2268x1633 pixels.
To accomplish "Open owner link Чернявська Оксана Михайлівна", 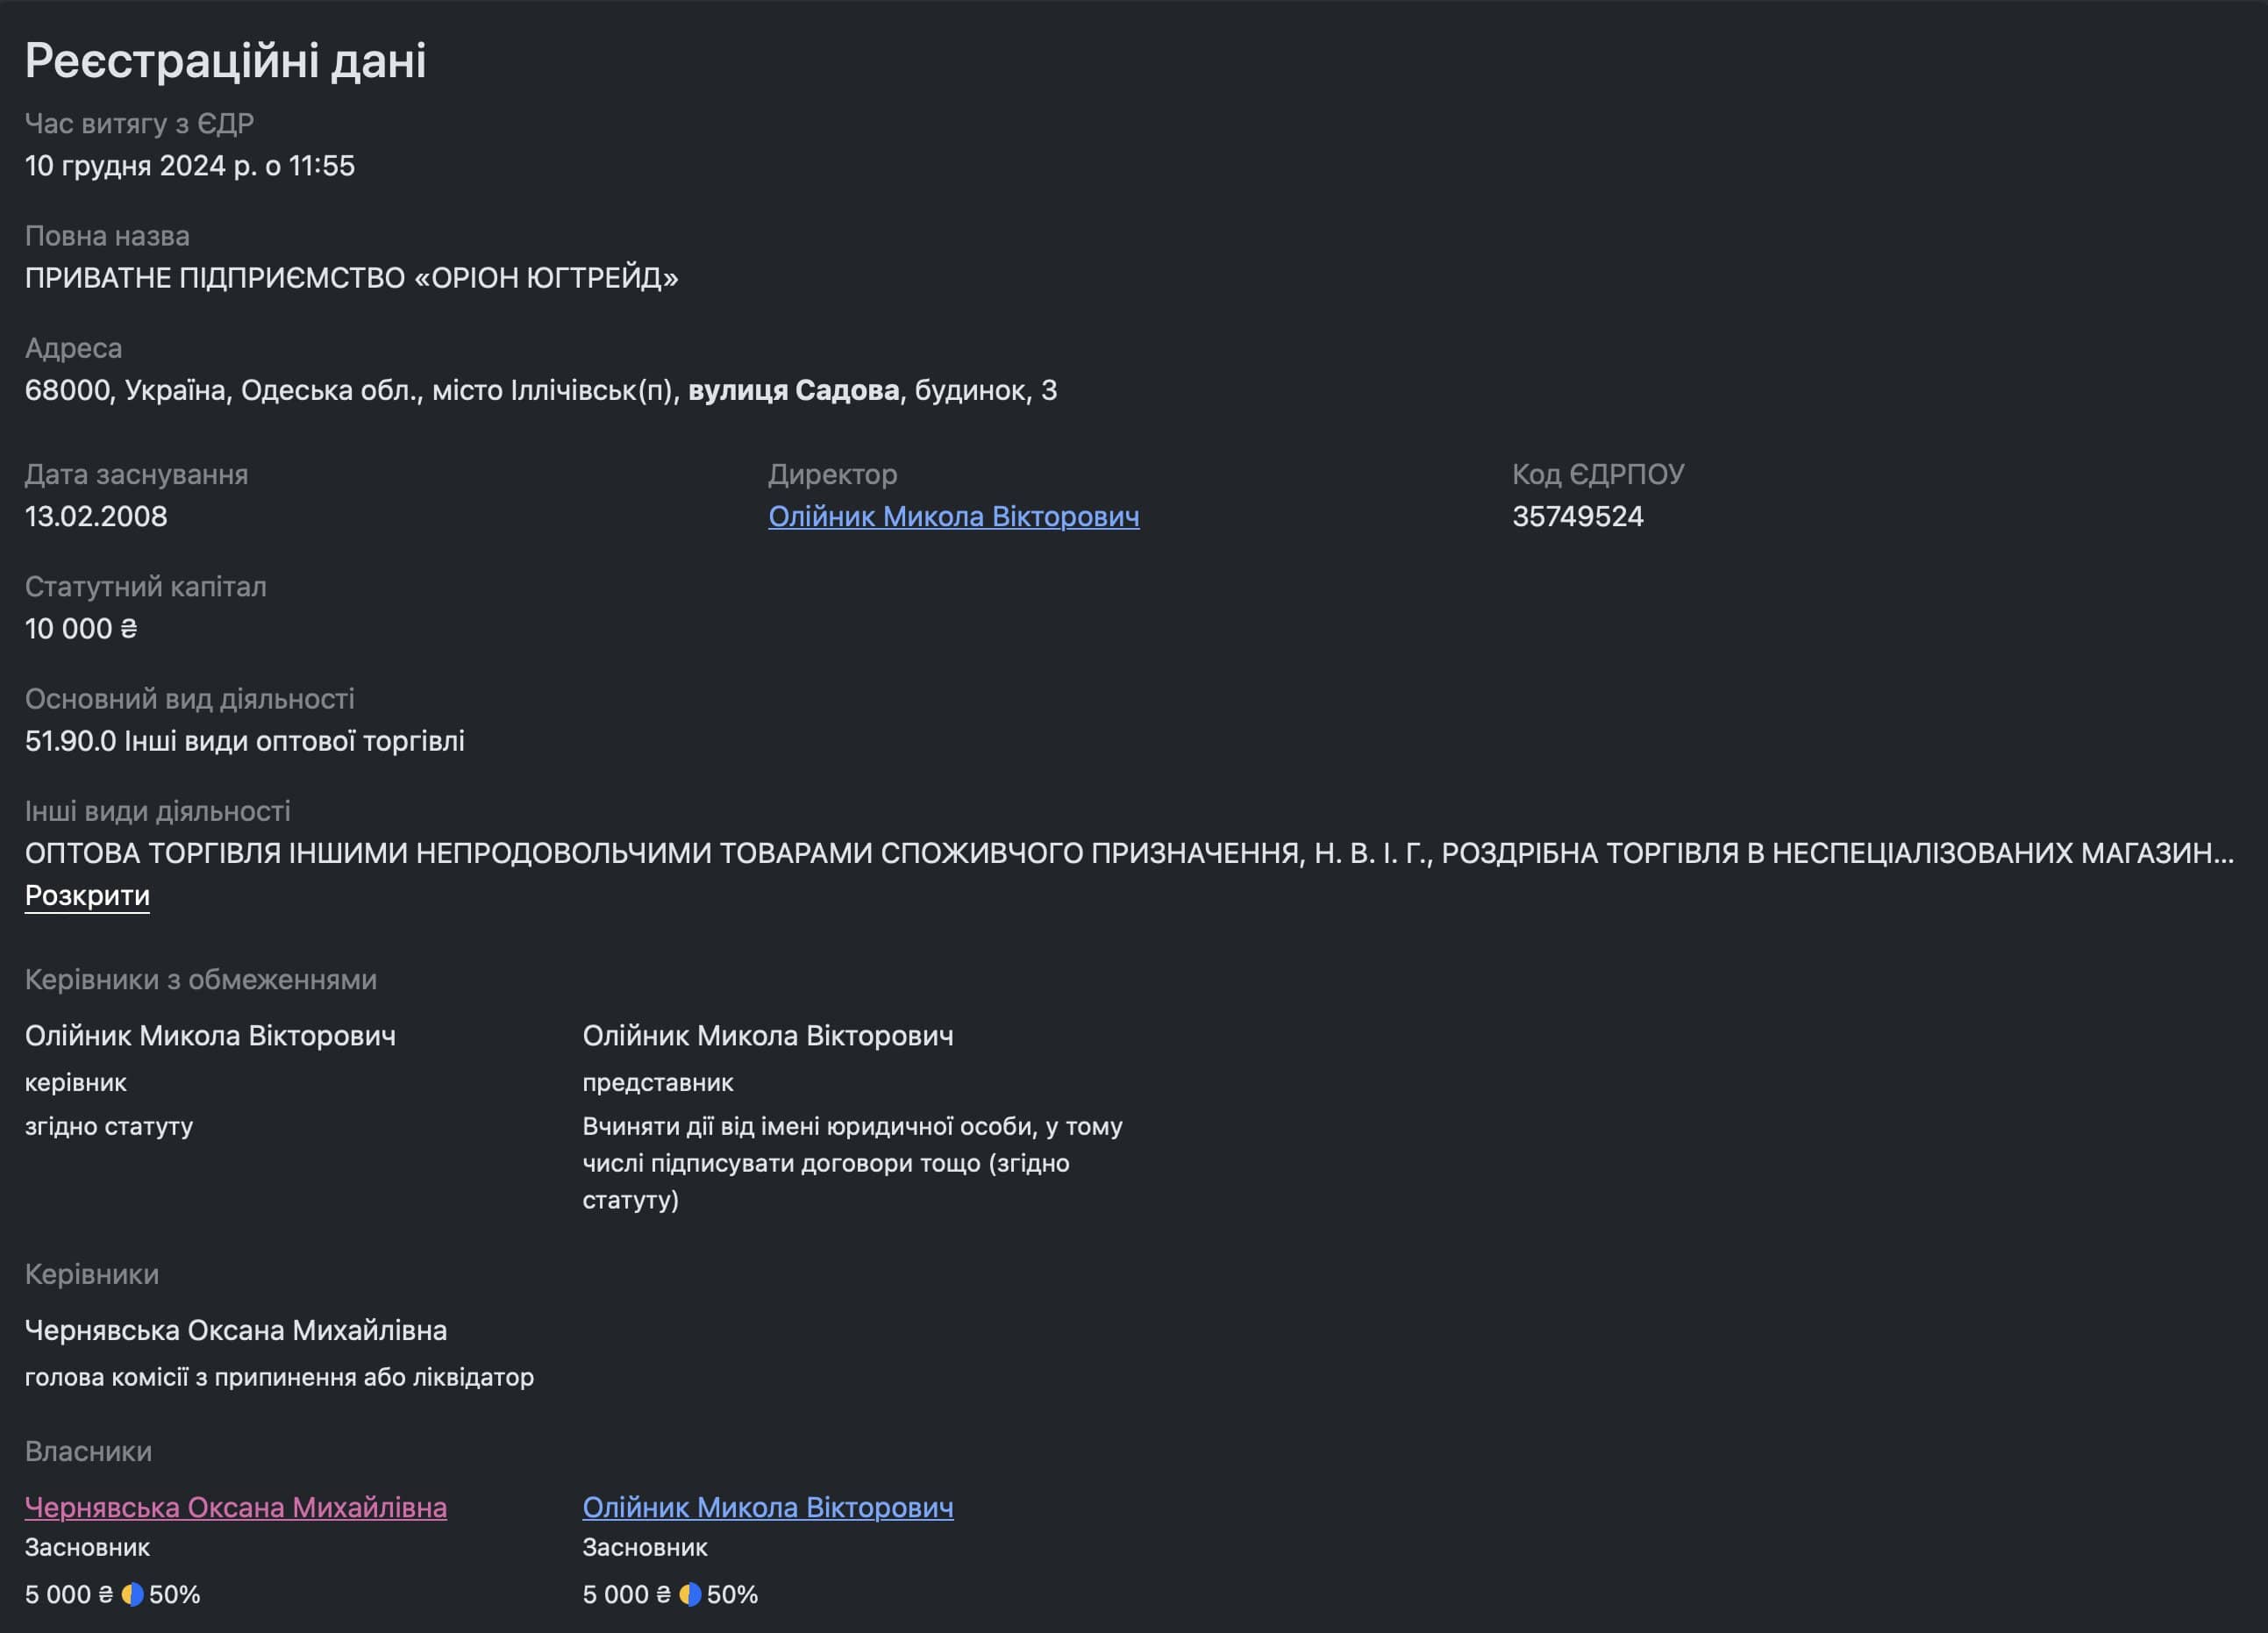I will 236,1507.
